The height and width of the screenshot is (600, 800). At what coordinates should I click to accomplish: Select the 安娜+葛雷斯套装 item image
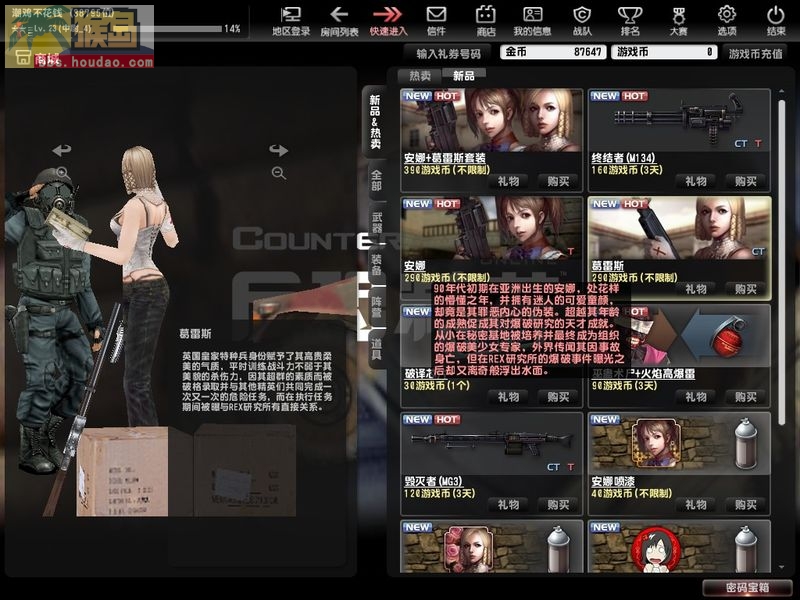pos(492,120)
